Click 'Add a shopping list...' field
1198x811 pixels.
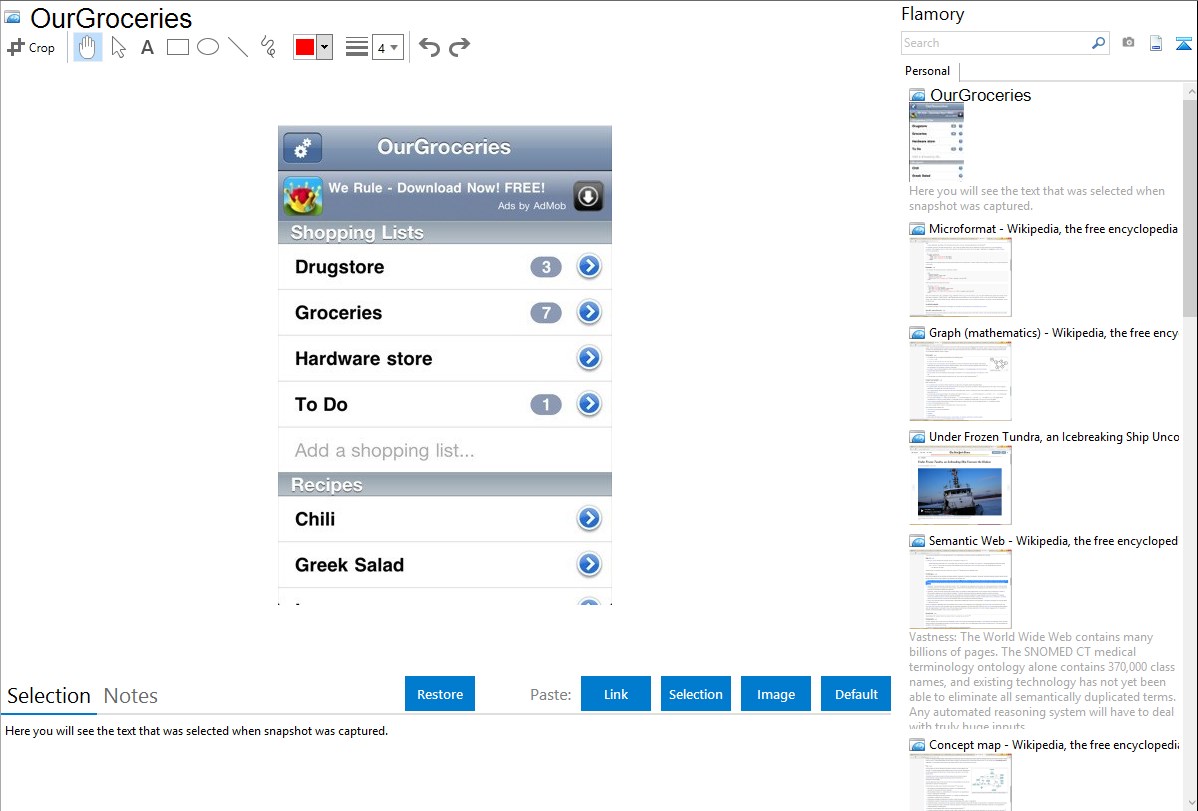pyautogui.click(x=445, y=450)
